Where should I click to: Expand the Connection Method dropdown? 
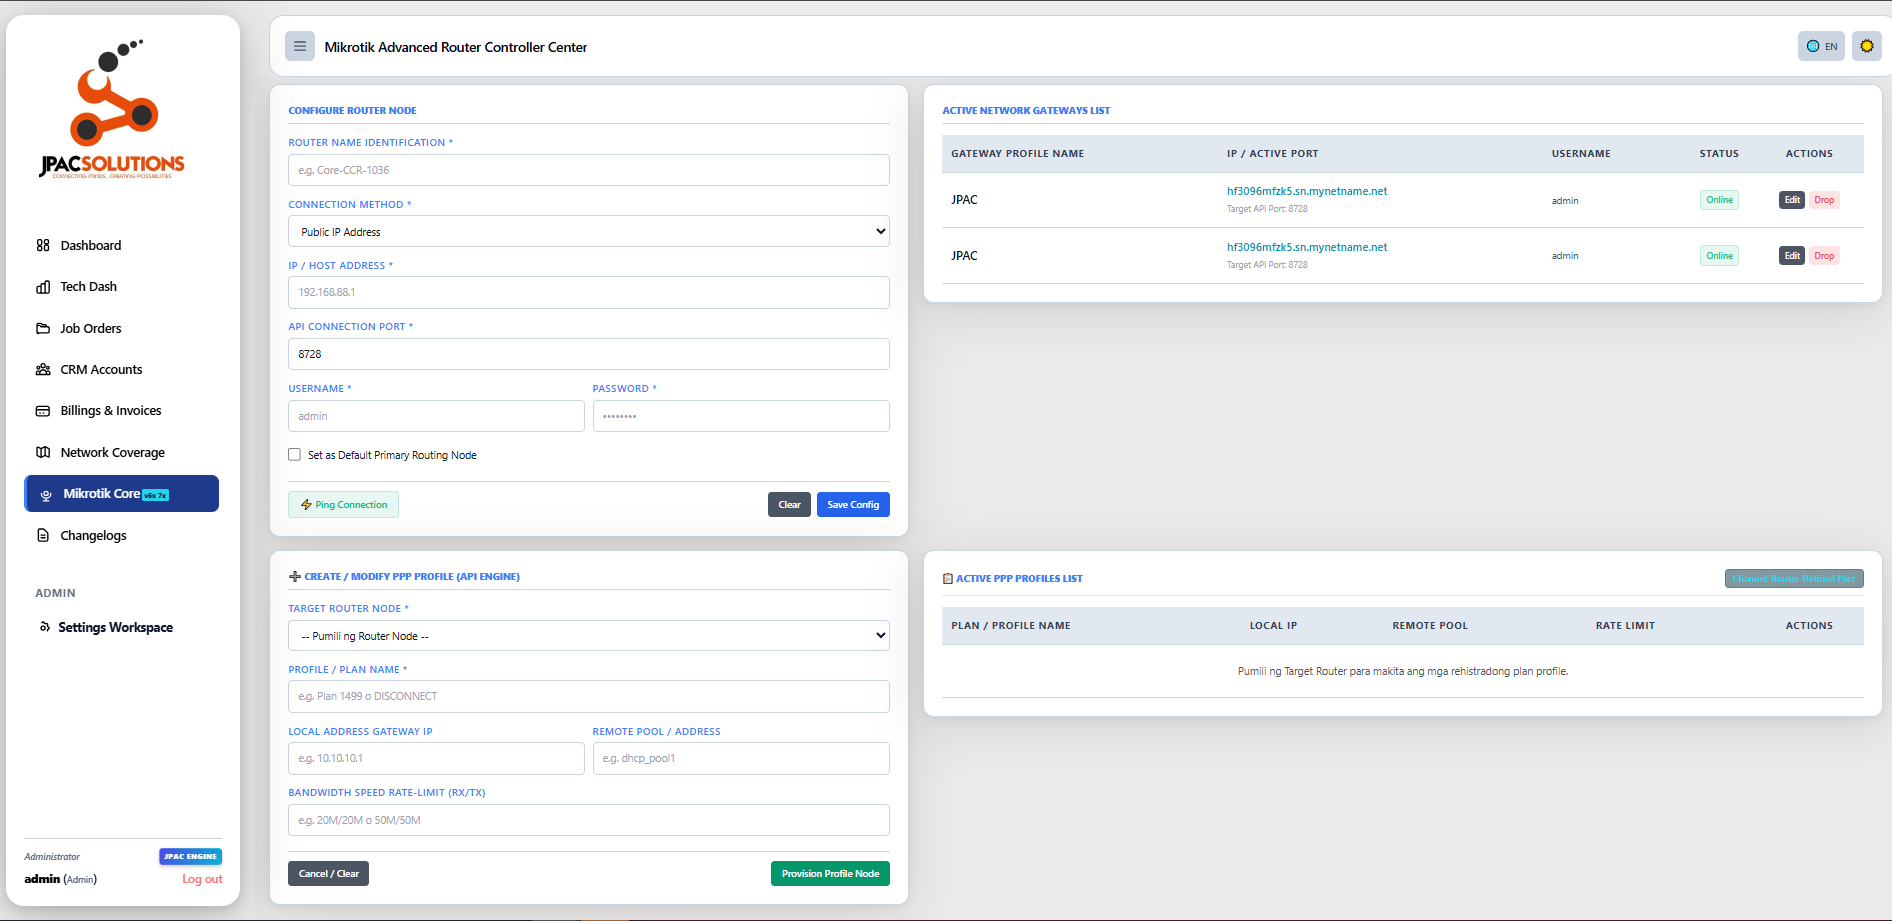[588, 232]
